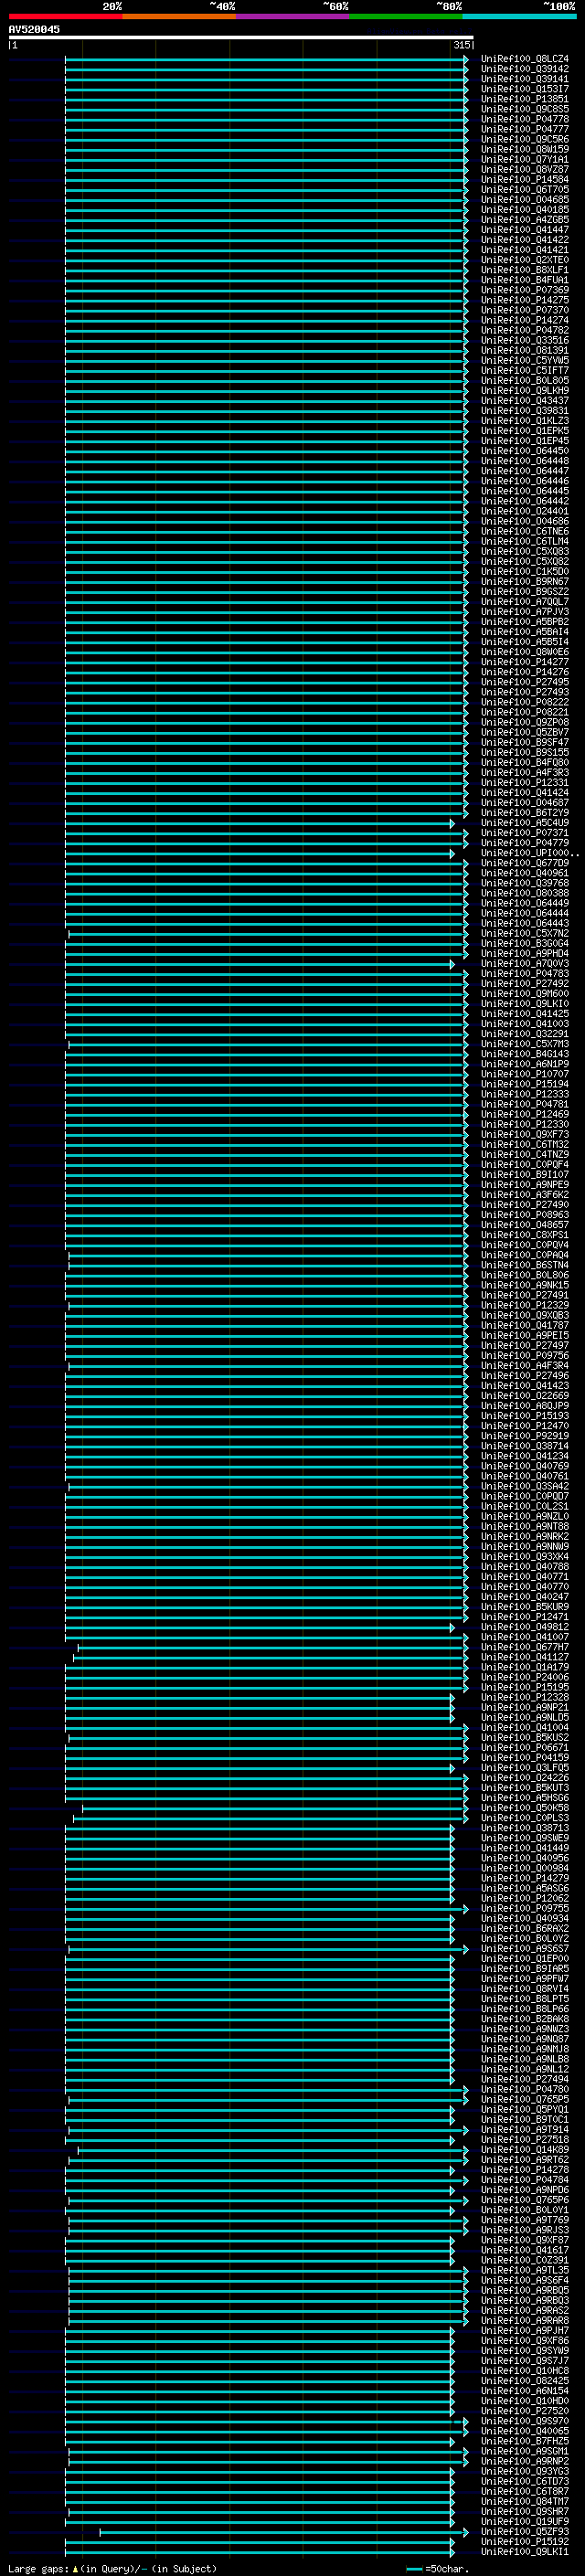This screenshot has width=585, height=2576.
Task: Select the UniRef100_Q7Y1A1 label
Action: pos(525,159)
